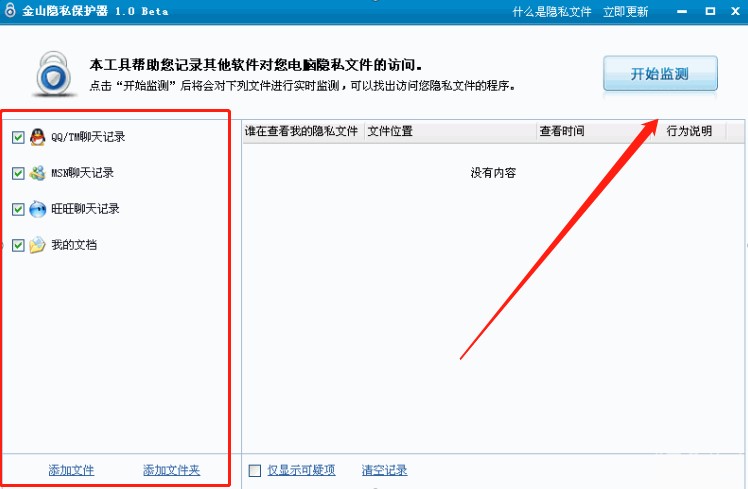Click the QQ penguin icon
The width and height of the screenshot is (748, 489).
pyautogui.click(x=38, y=137)
